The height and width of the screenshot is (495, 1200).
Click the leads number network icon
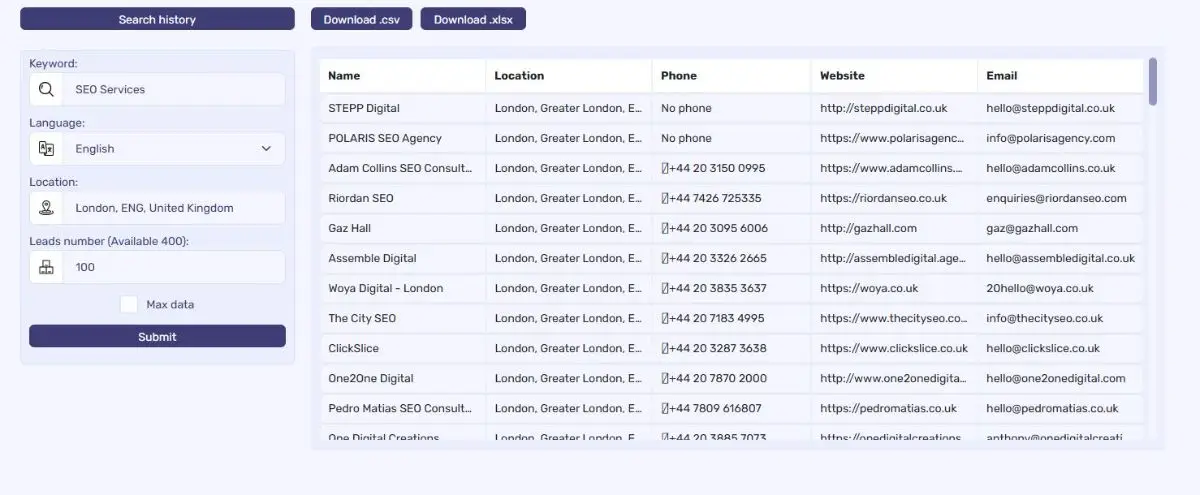(46, 267)
